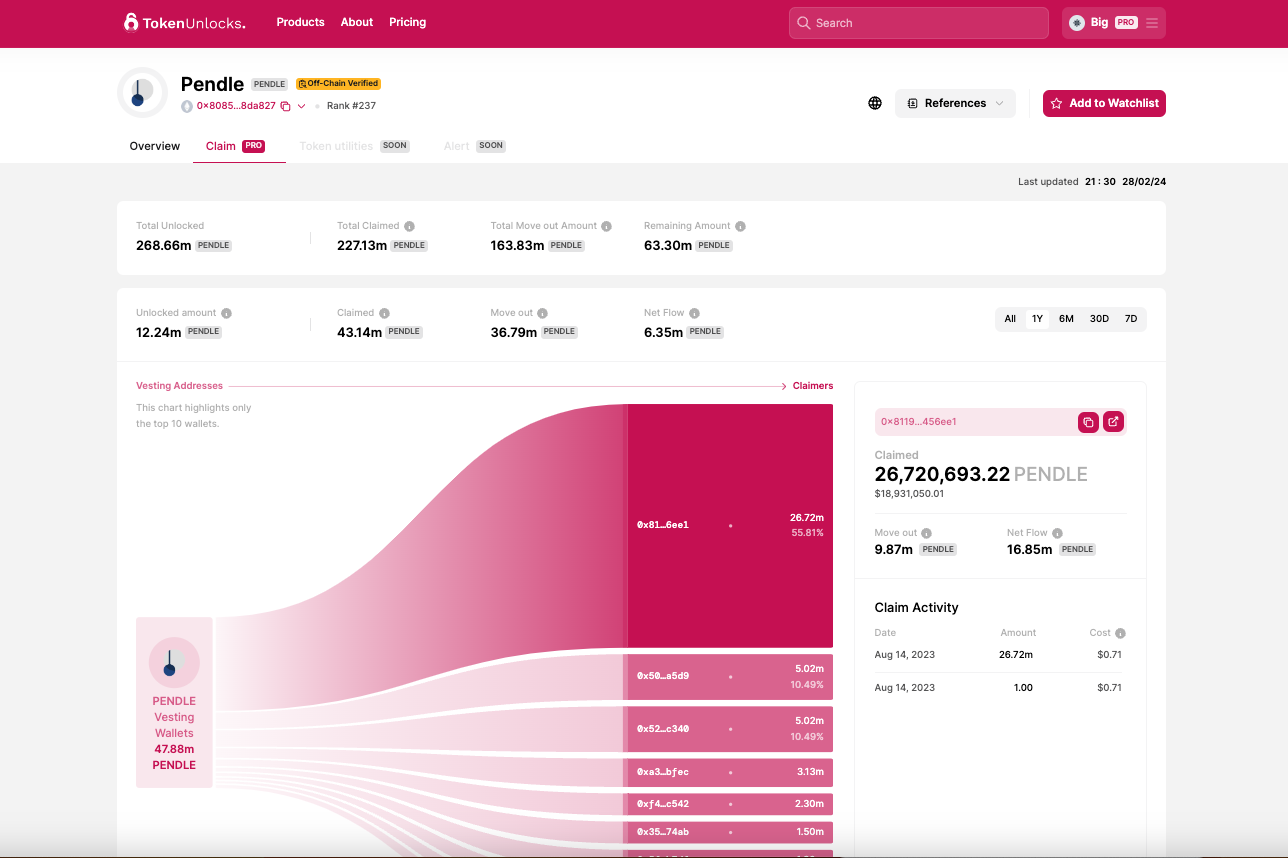Click info icon beside Net Flow 16.85m
This screenshot has height=858, width=1288.
coord(1057,533)
